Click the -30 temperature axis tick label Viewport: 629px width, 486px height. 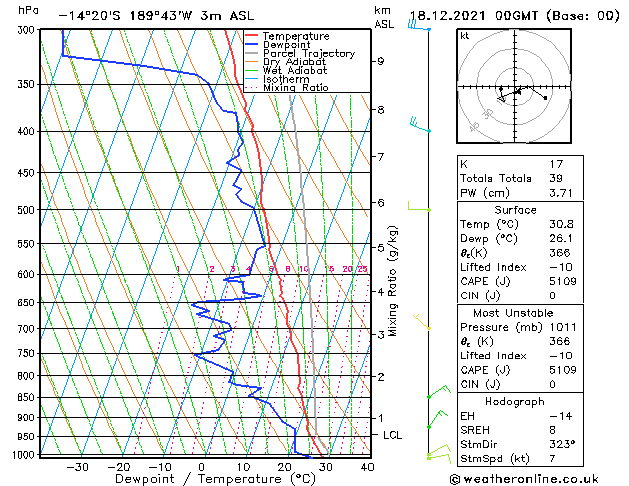point(77,467)
